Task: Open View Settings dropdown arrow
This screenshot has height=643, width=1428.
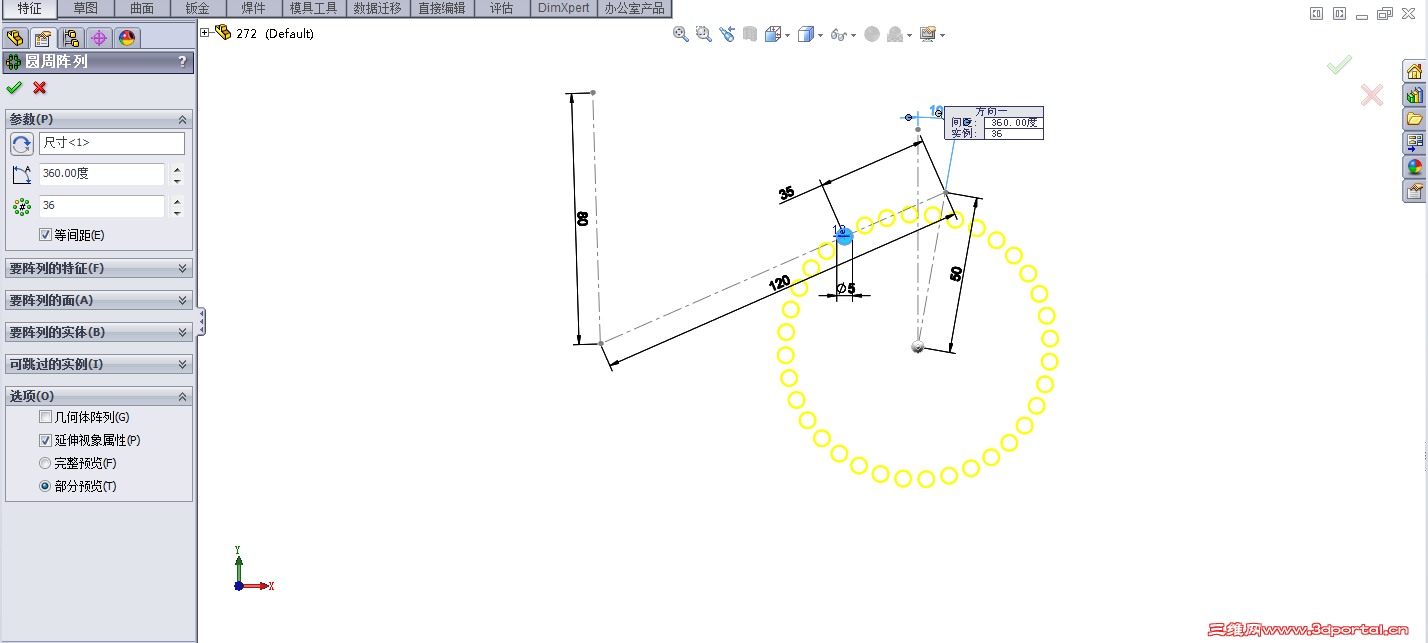Action: [943, 35]
